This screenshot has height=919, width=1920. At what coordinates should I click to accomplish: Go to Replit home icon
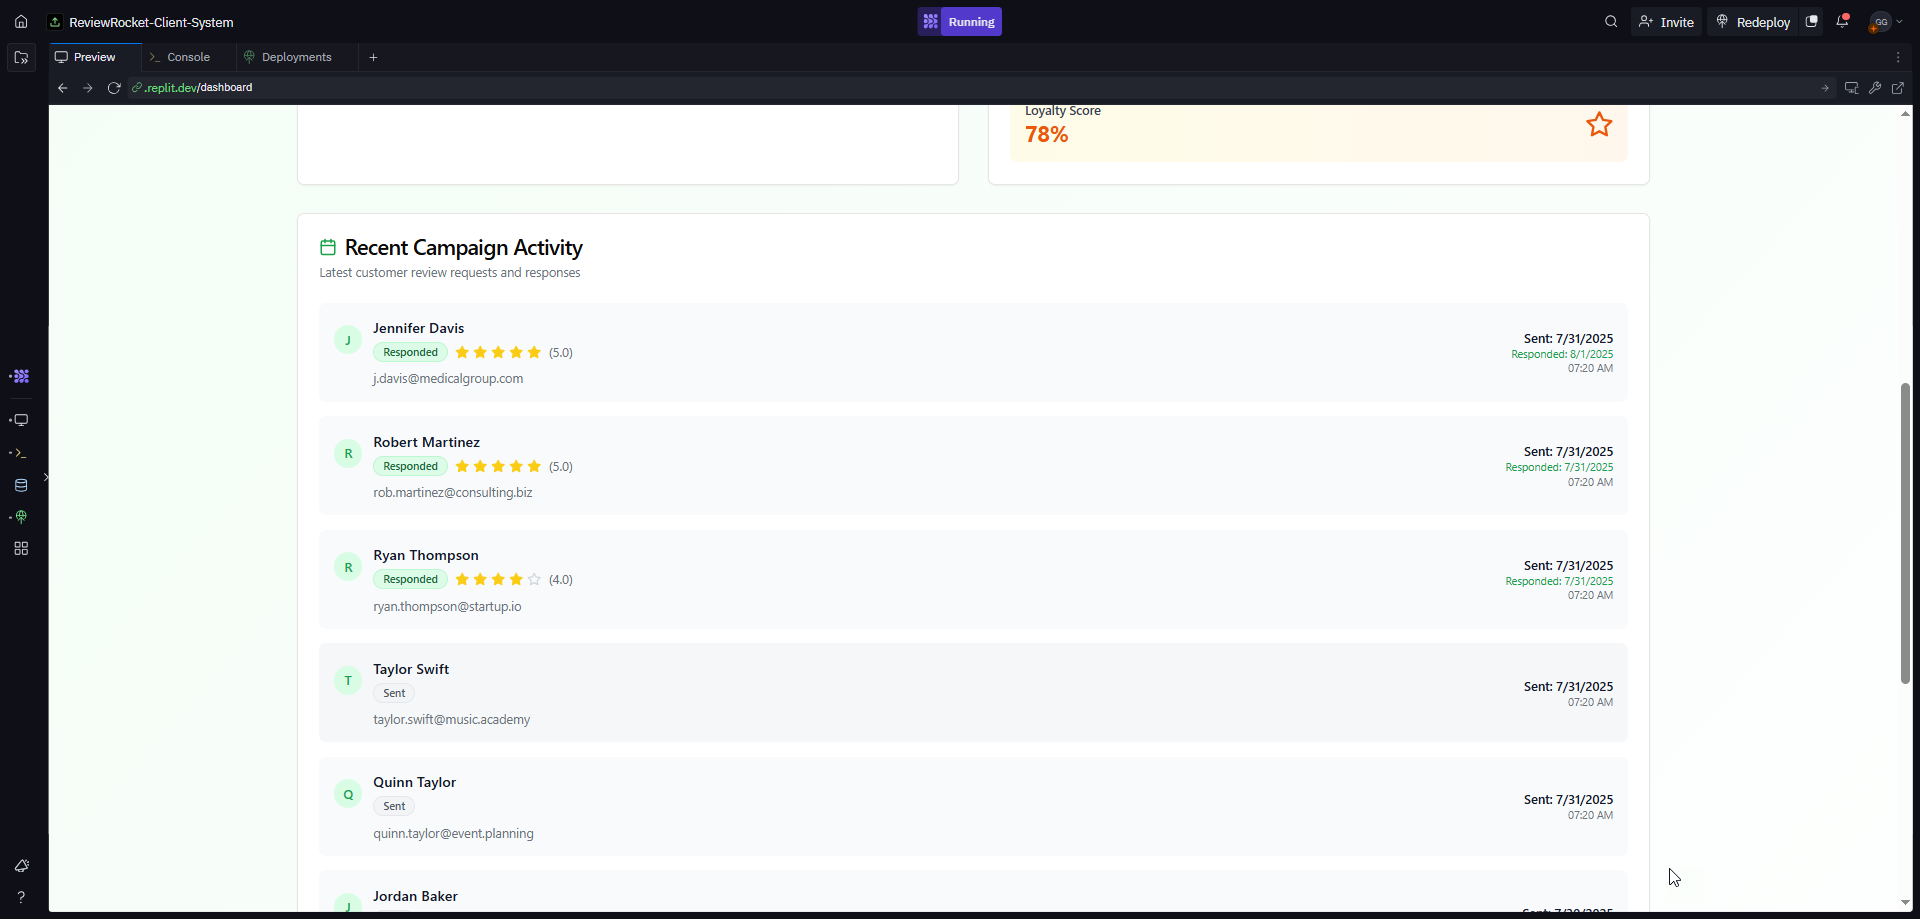coord(21,22)
